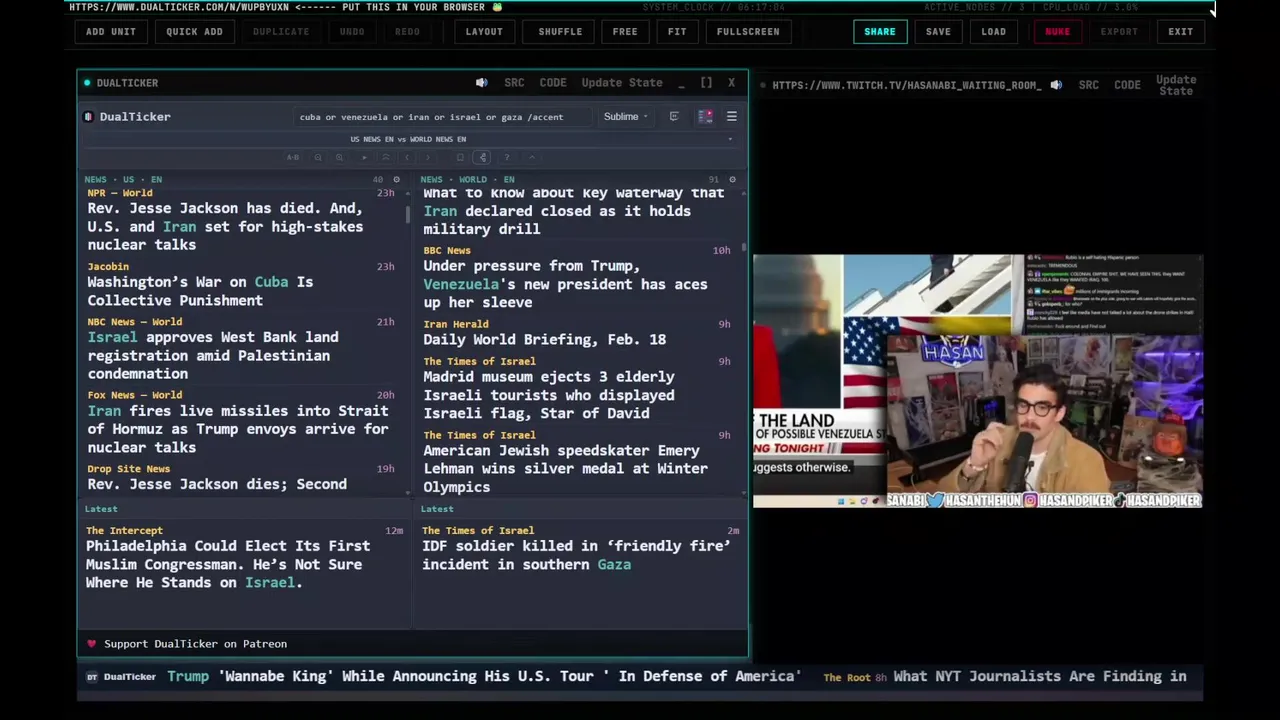Open SRC on the Twitch unit
Screen dimensions: 1280x720
point(1088,85)
